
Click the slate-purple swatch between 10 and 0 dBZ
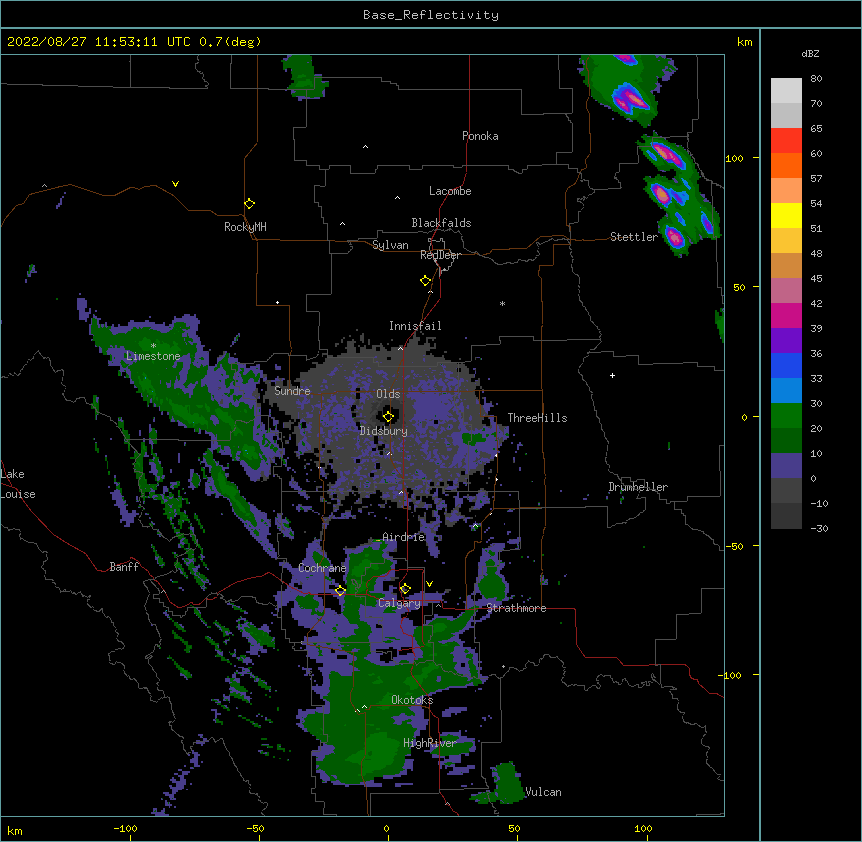tap(786, 466)
